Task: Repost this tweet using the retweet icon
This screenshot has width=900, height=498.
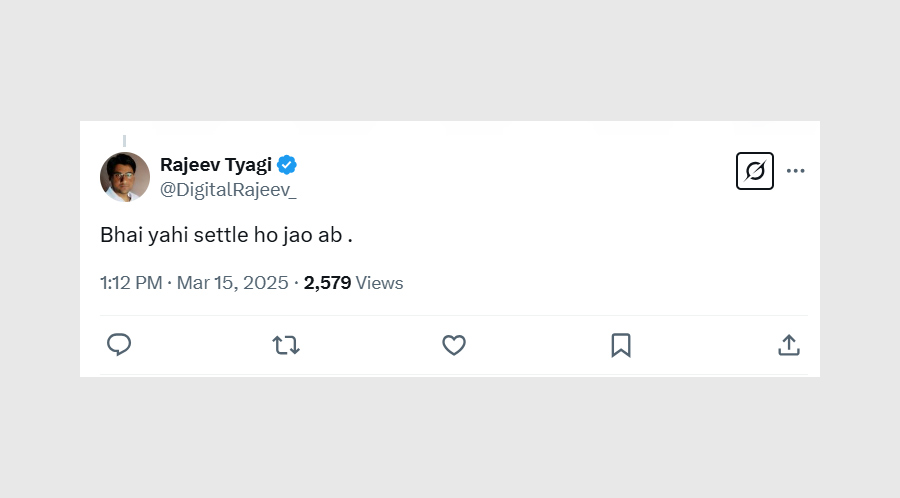Action: click(286, 345)
